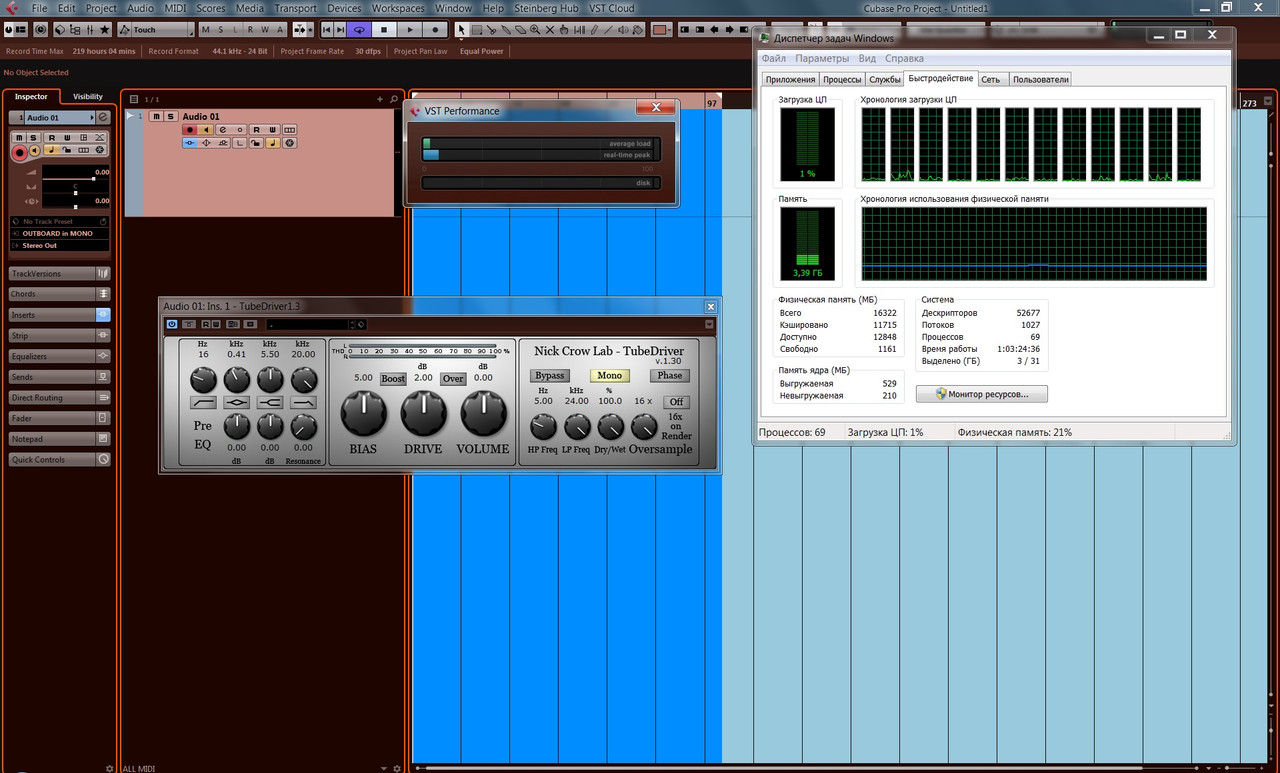Viewport: 1280px width, 773px height.
Task: Click Монитор ресурсов button in Task Manager
Action: tap(981, 394)
